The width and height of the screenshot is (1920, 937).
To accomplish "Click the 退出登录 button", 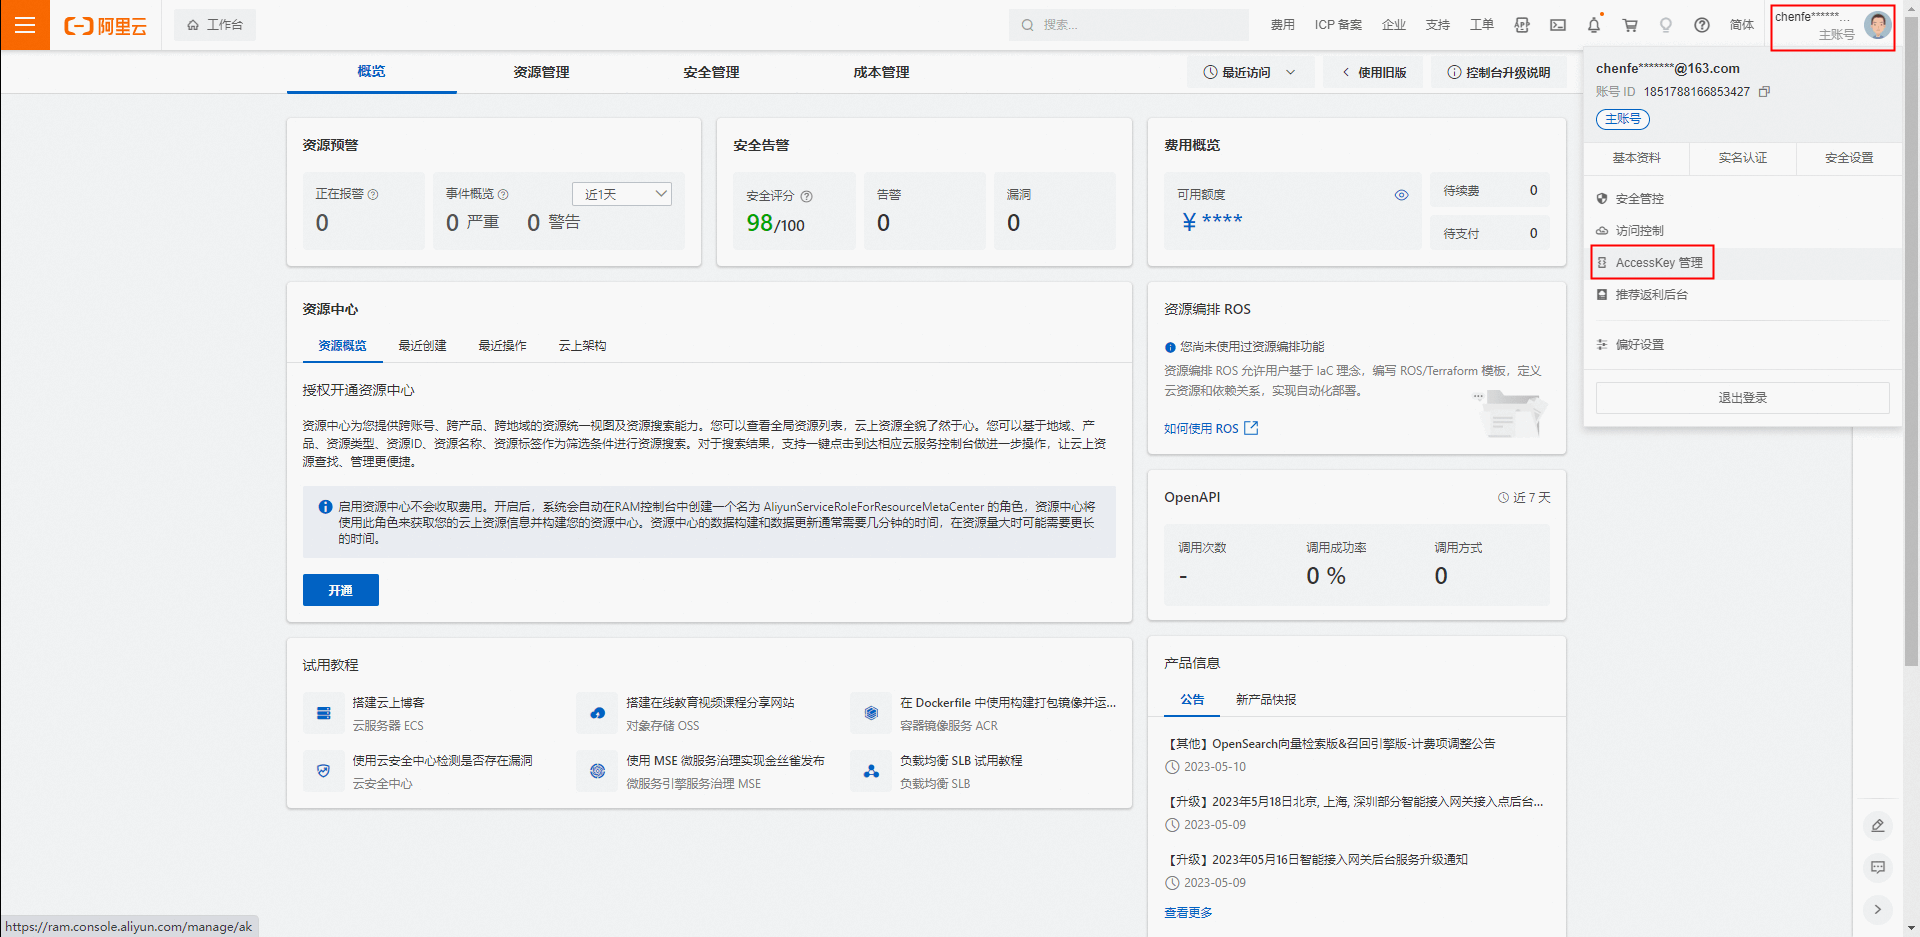I will tap(1742, 398).
